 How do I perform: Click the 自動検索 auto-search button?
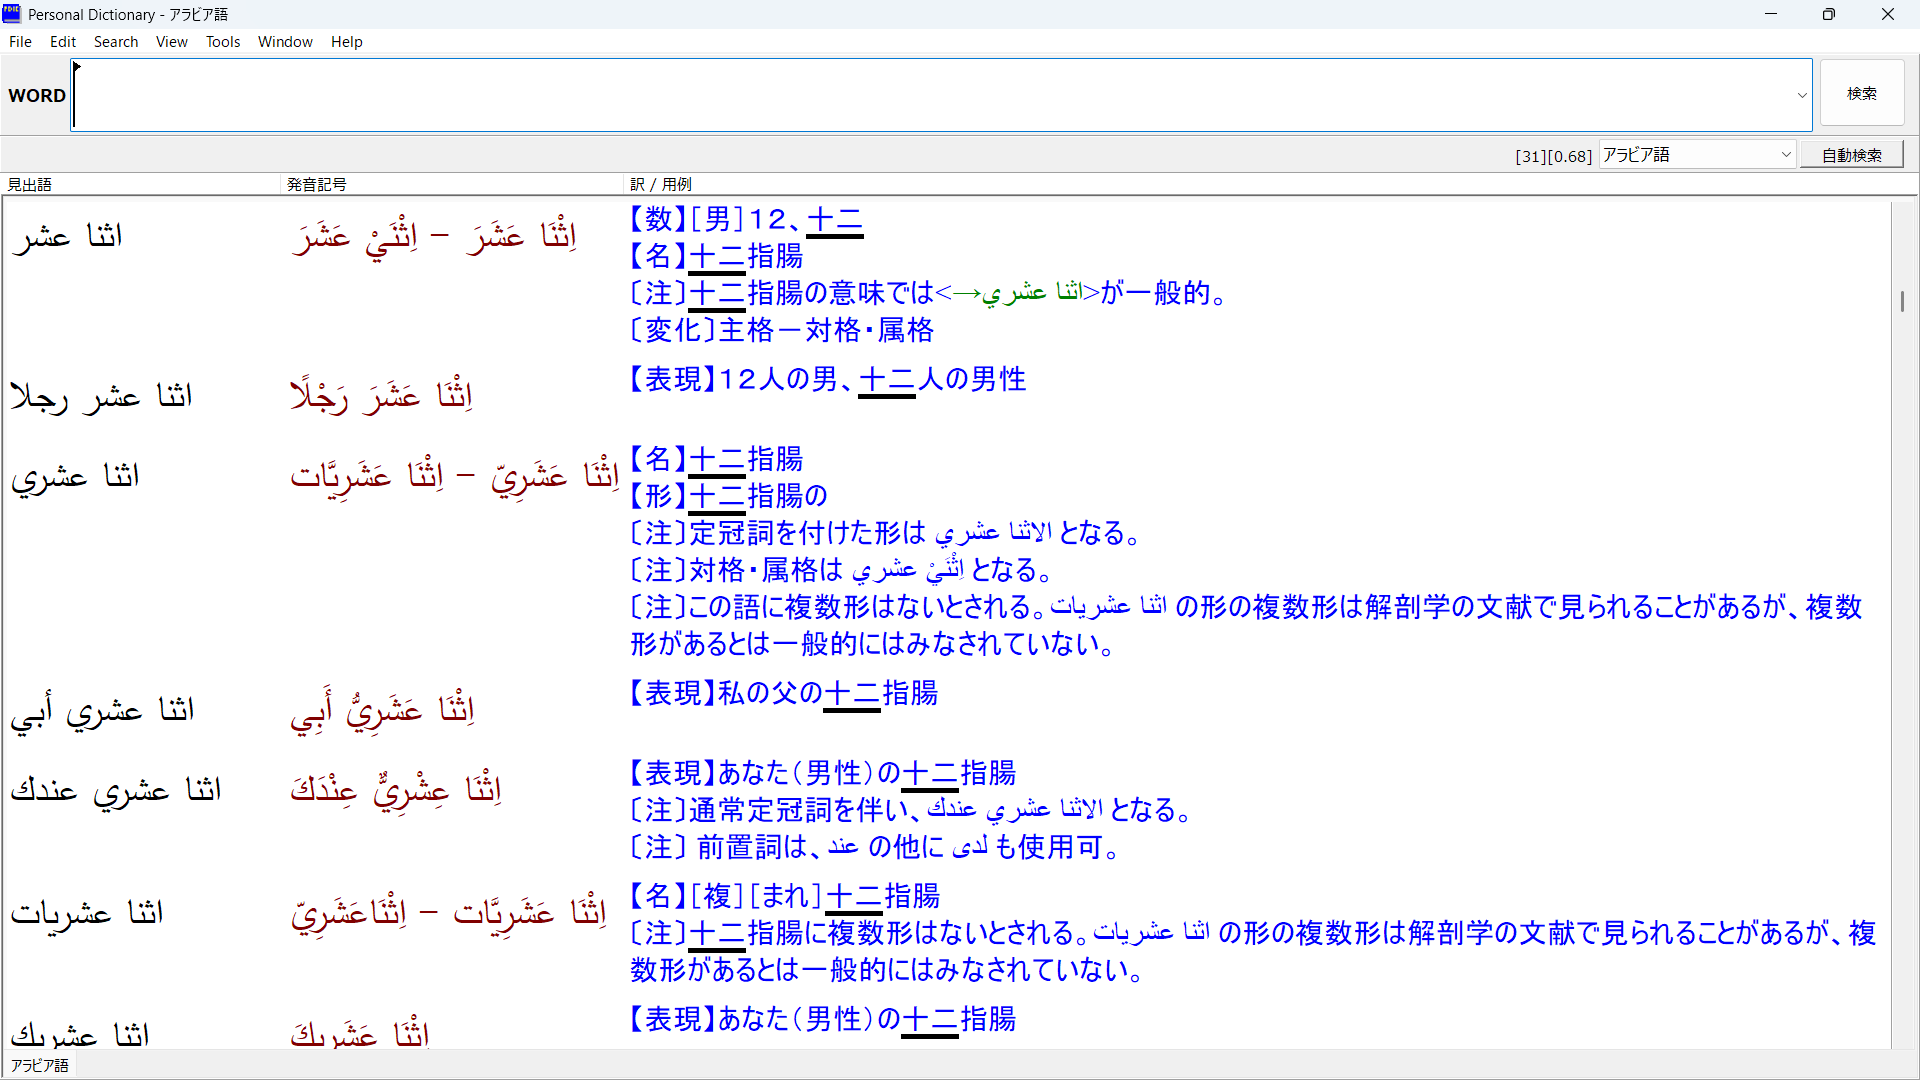point(1851,155)
